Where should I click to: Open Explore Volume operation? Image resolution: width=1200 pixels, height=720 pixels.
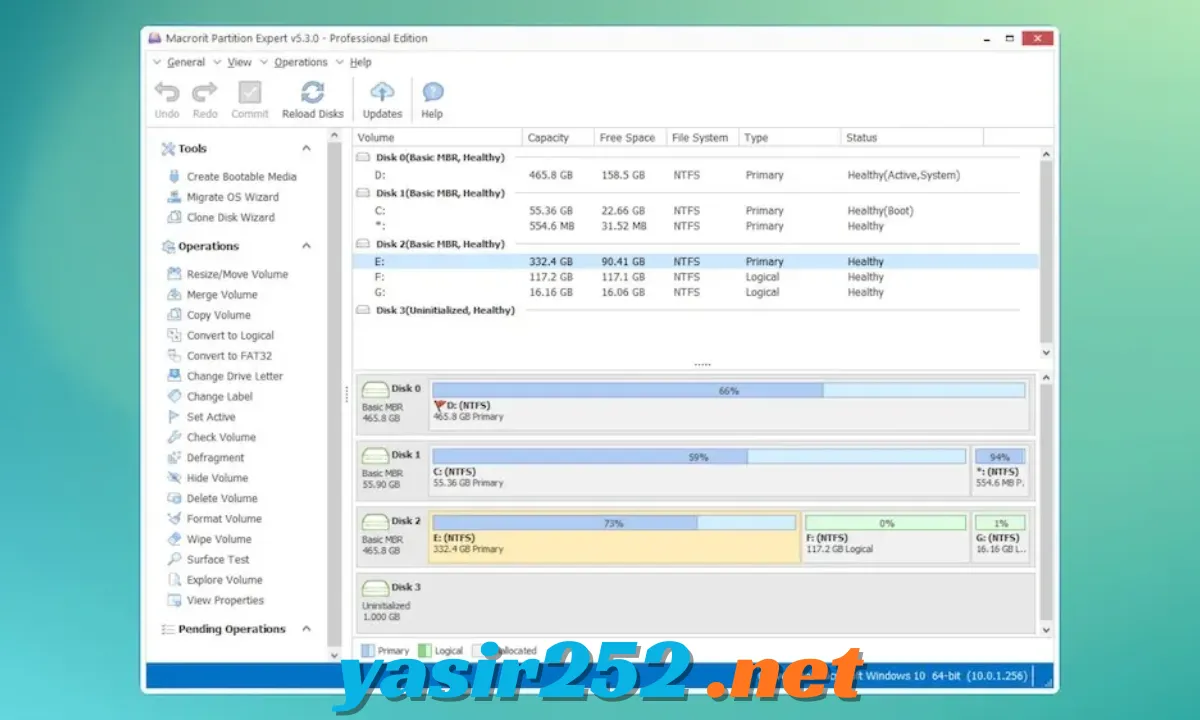pos(225,580)
